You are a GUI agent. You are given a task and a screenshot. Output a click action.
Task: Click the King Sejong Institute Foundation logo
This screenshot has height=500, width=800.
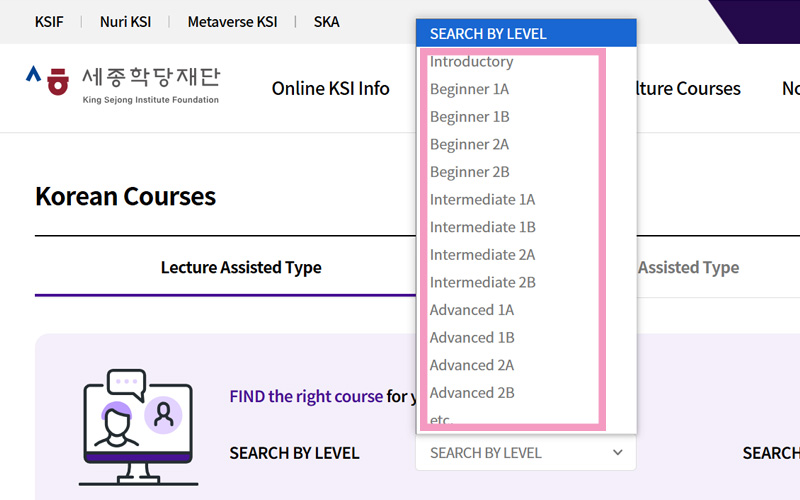122,85
